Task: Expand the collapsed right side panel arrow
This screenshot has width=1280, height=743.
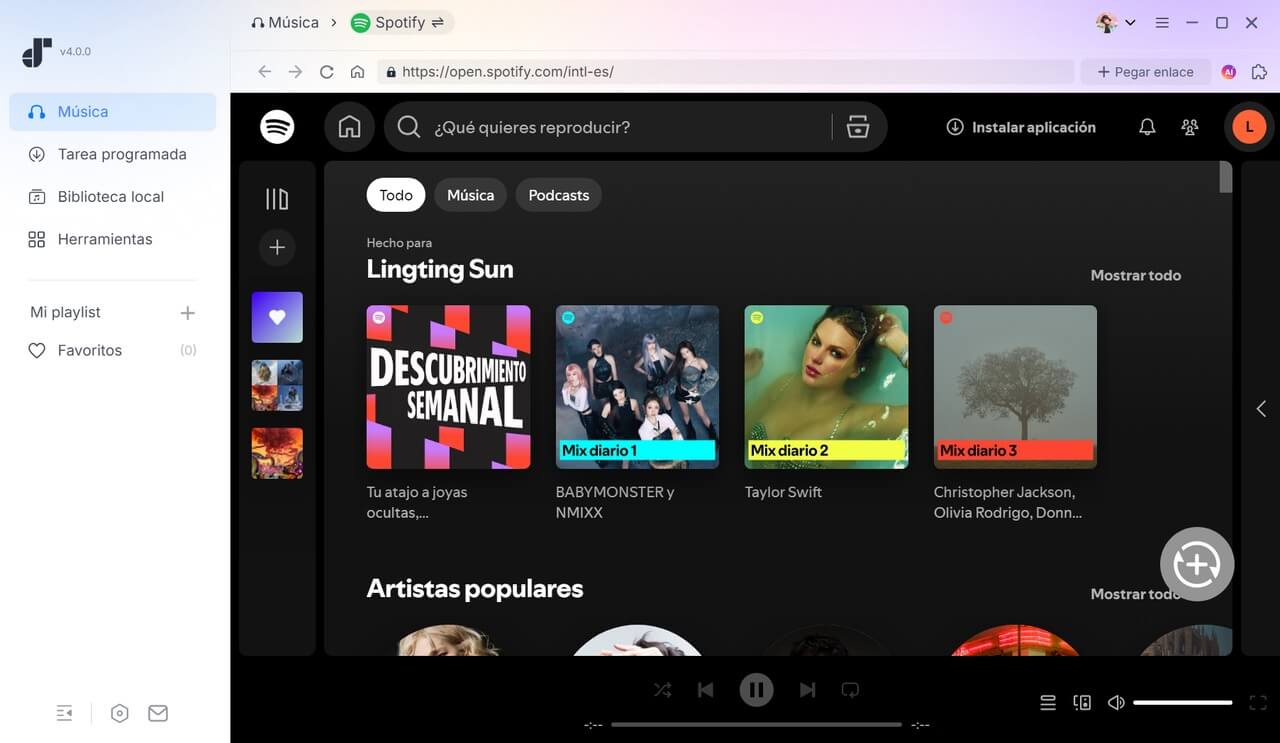Action: [1260, 408]
